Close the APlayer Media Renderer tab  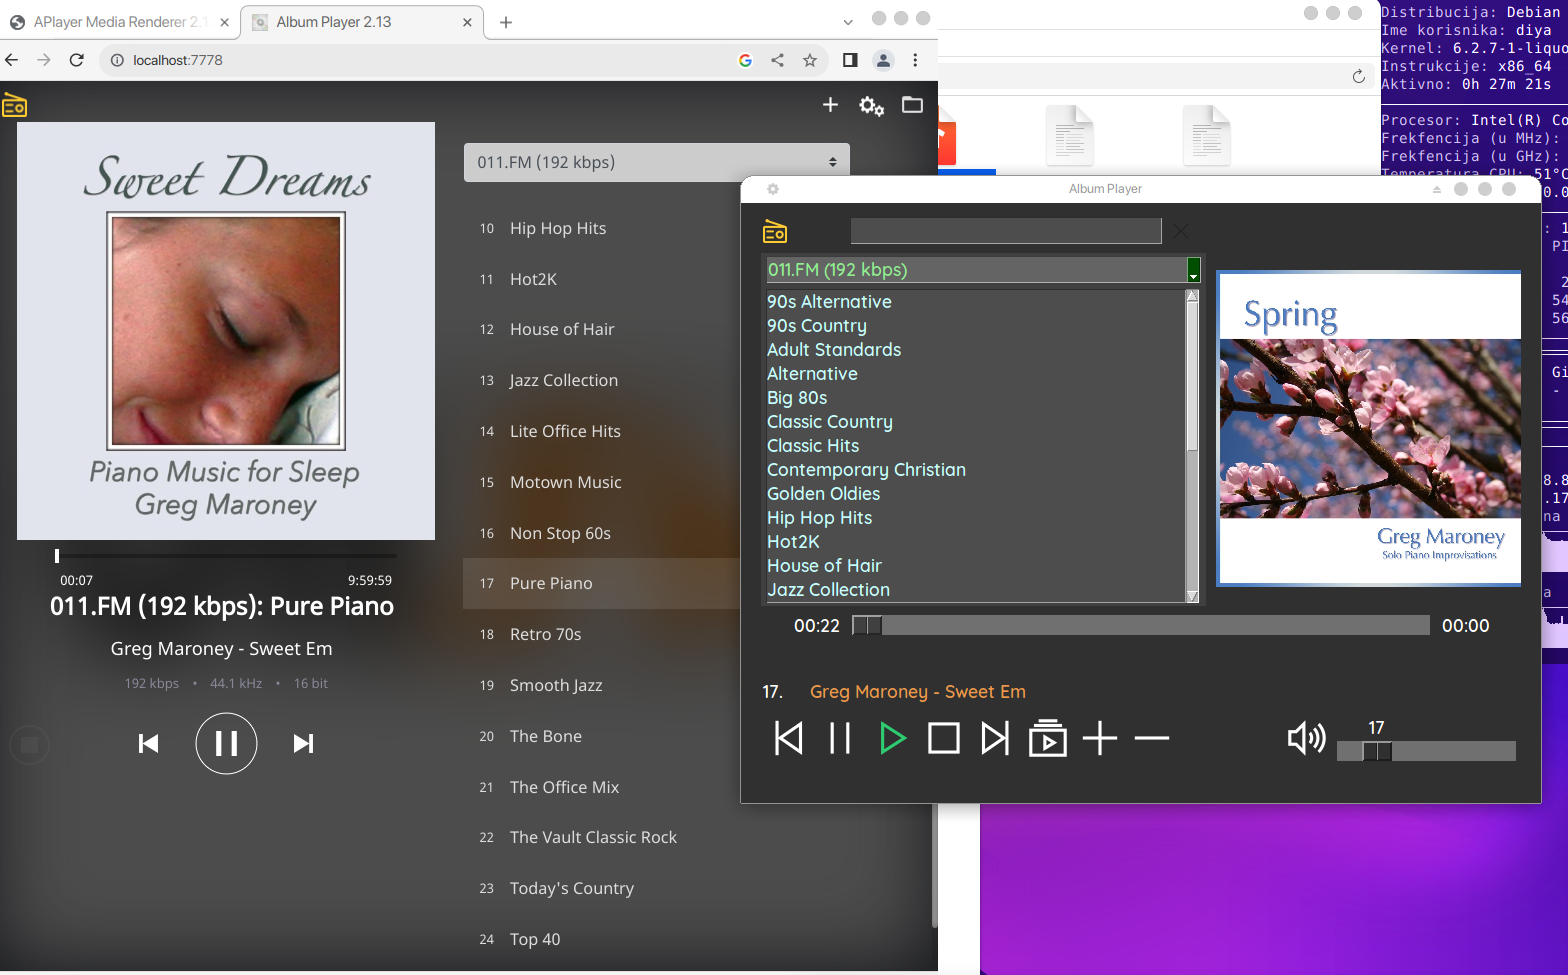coord(224,22)
